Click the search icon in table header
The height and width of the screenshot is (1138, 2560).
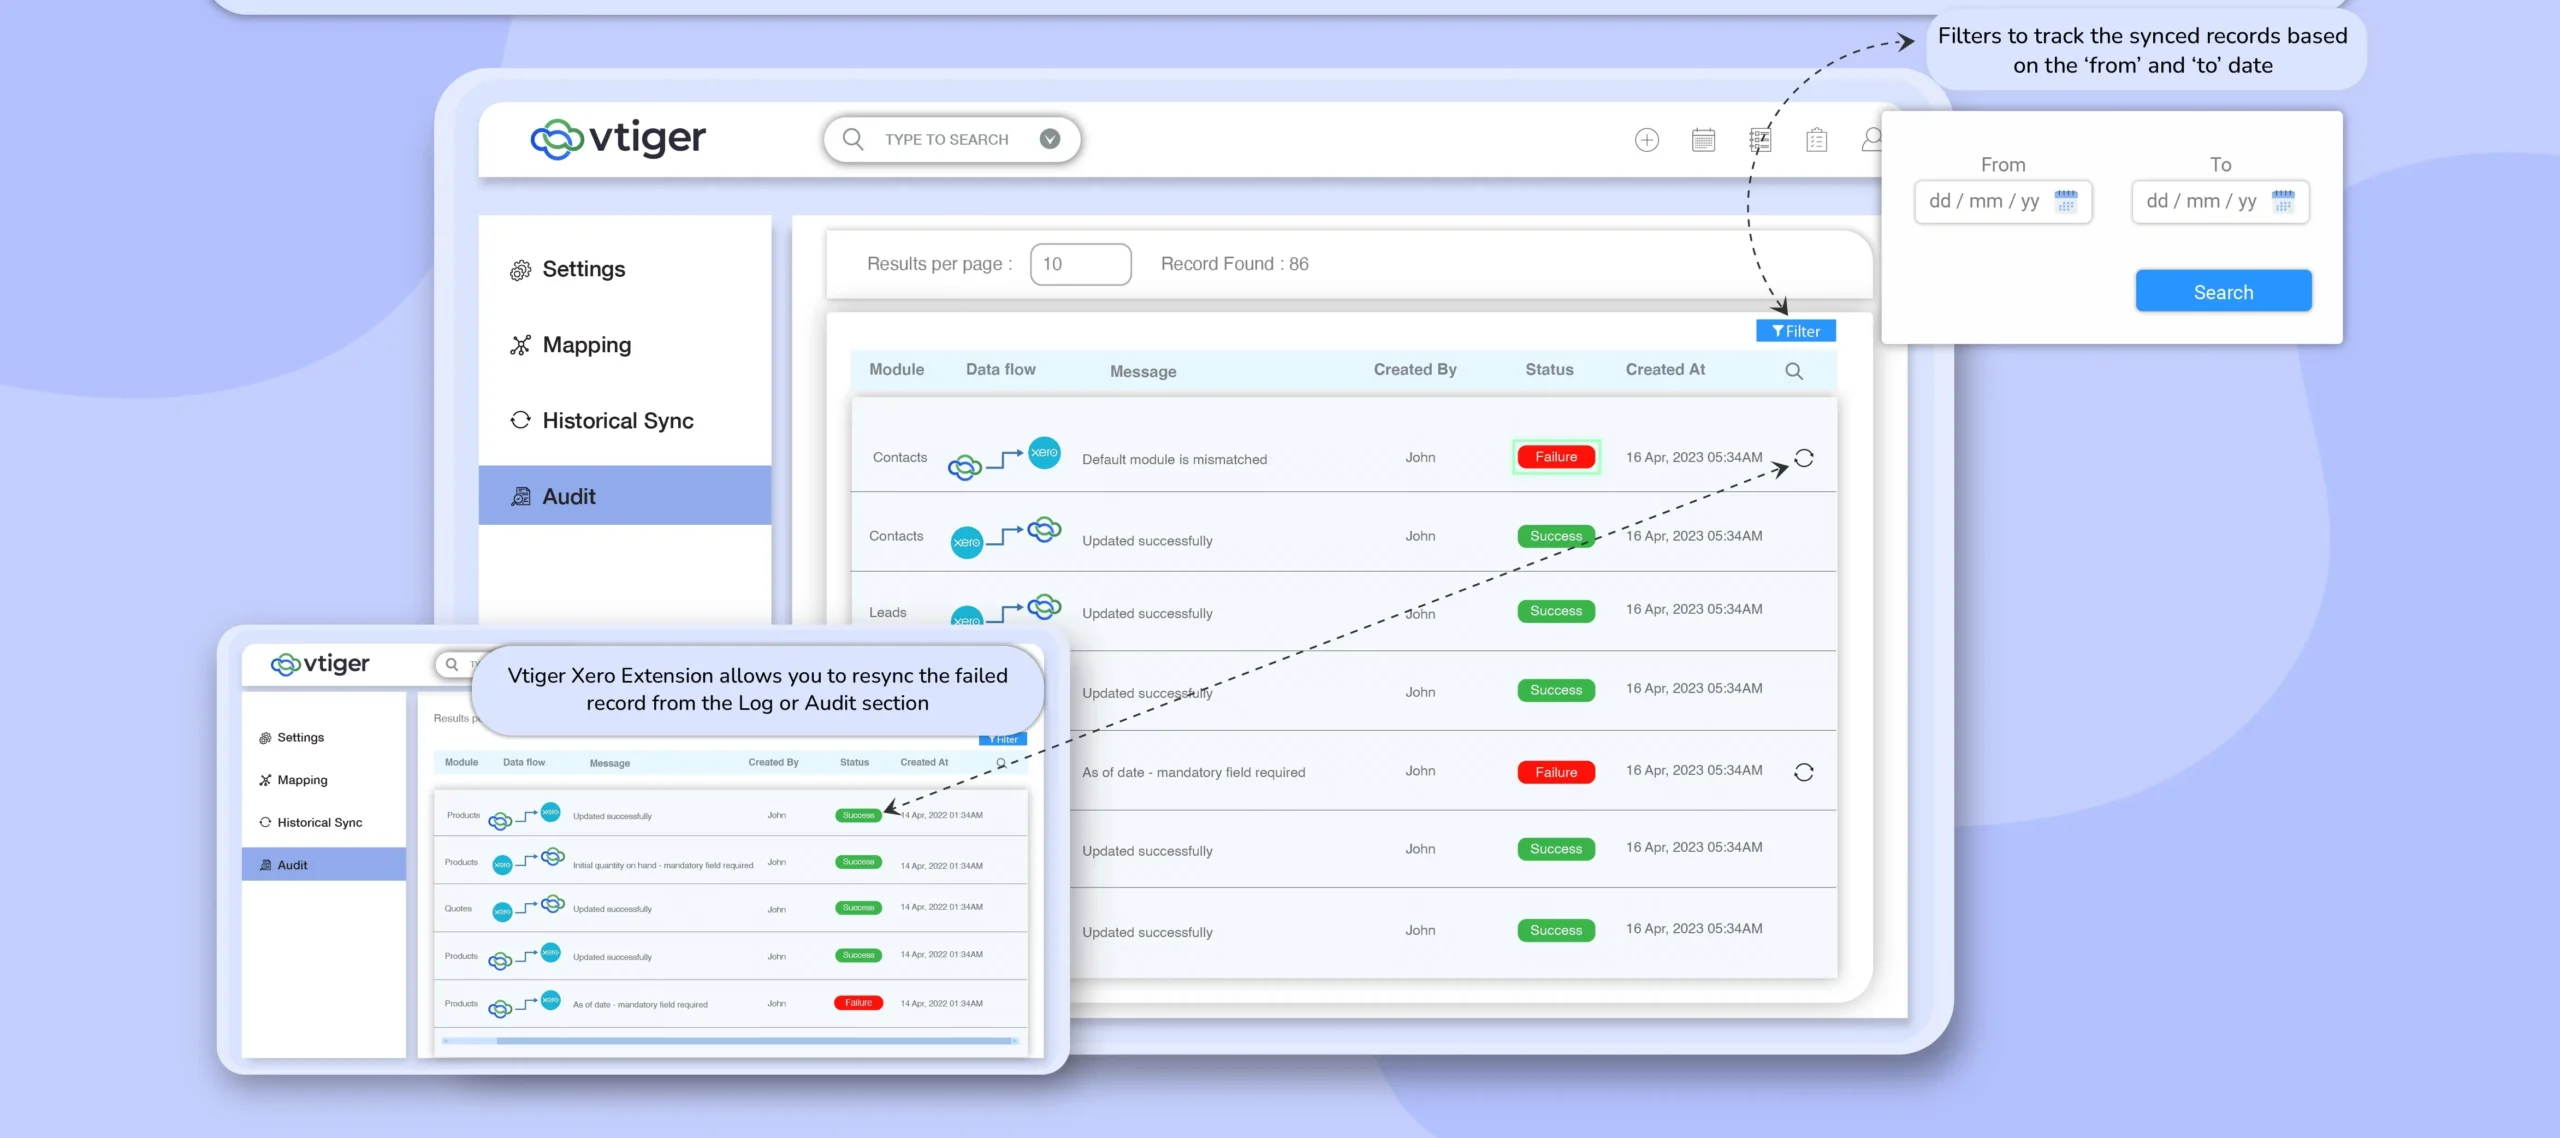1793,371
